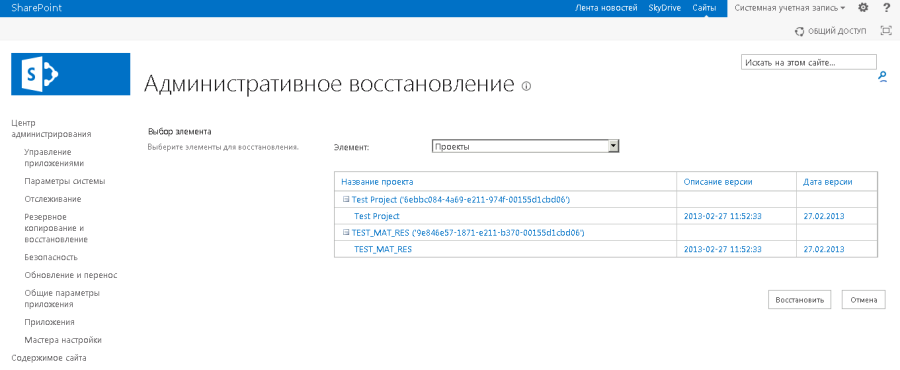Click the search magnifier icon
The height and width of the screenshot is (370, 900).
point(883,77)
